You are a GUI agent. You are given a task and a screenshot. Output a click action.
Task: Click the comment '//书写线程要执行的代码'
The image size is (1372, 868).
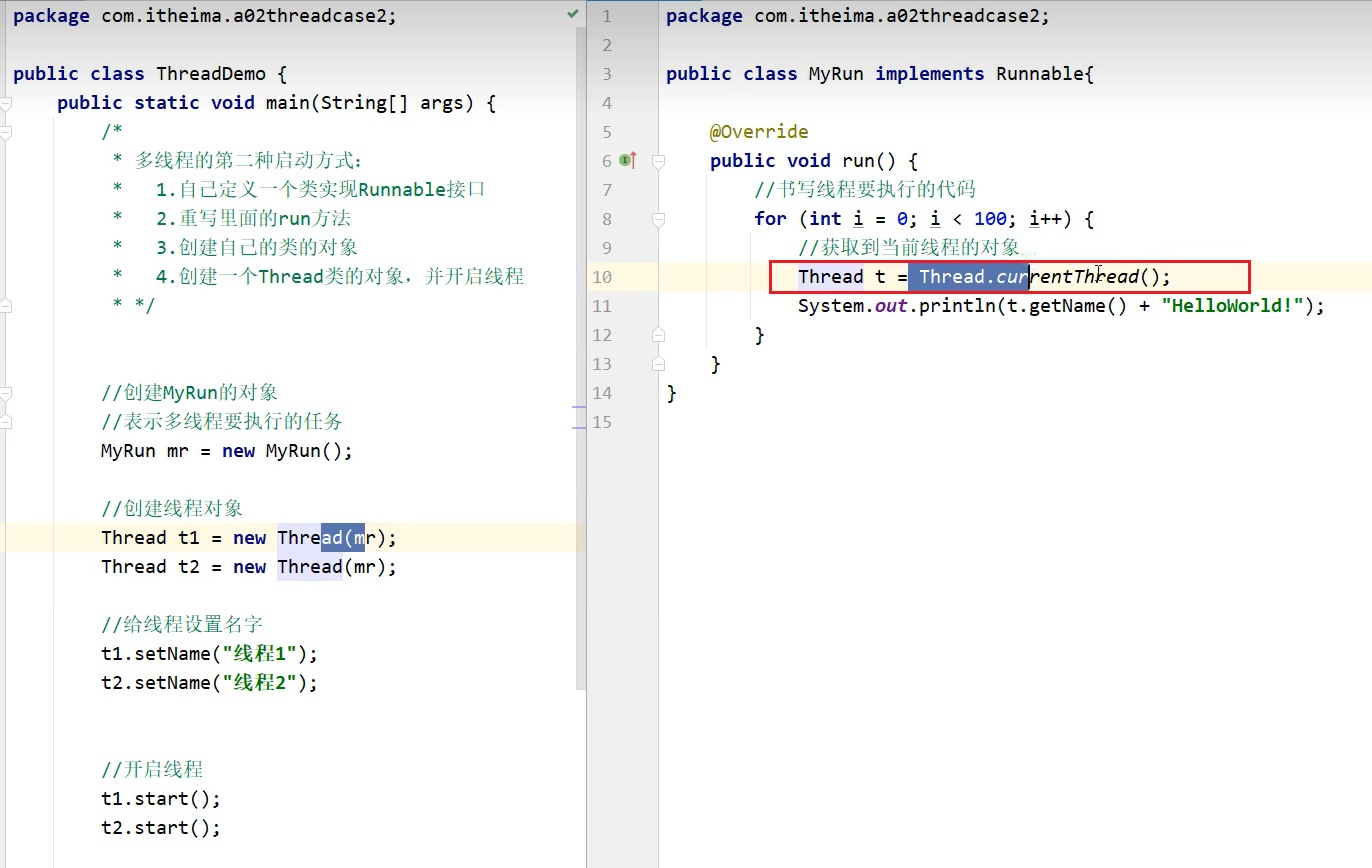[865, 190]
